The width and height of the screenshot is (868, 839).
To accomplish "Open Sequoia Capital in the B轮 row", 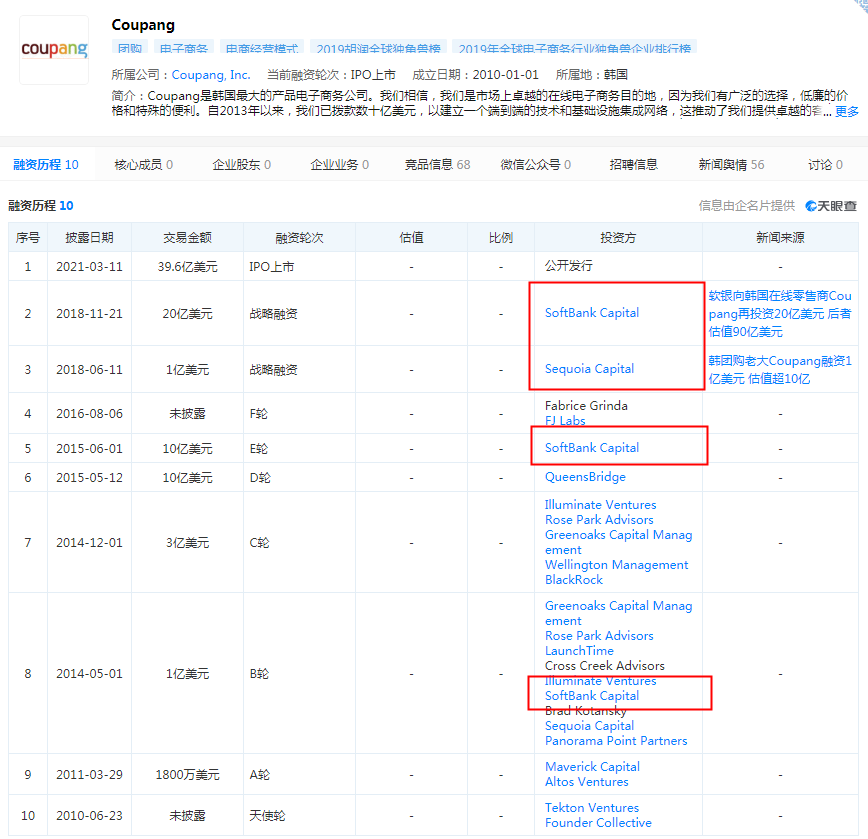I will click(589, 726).
